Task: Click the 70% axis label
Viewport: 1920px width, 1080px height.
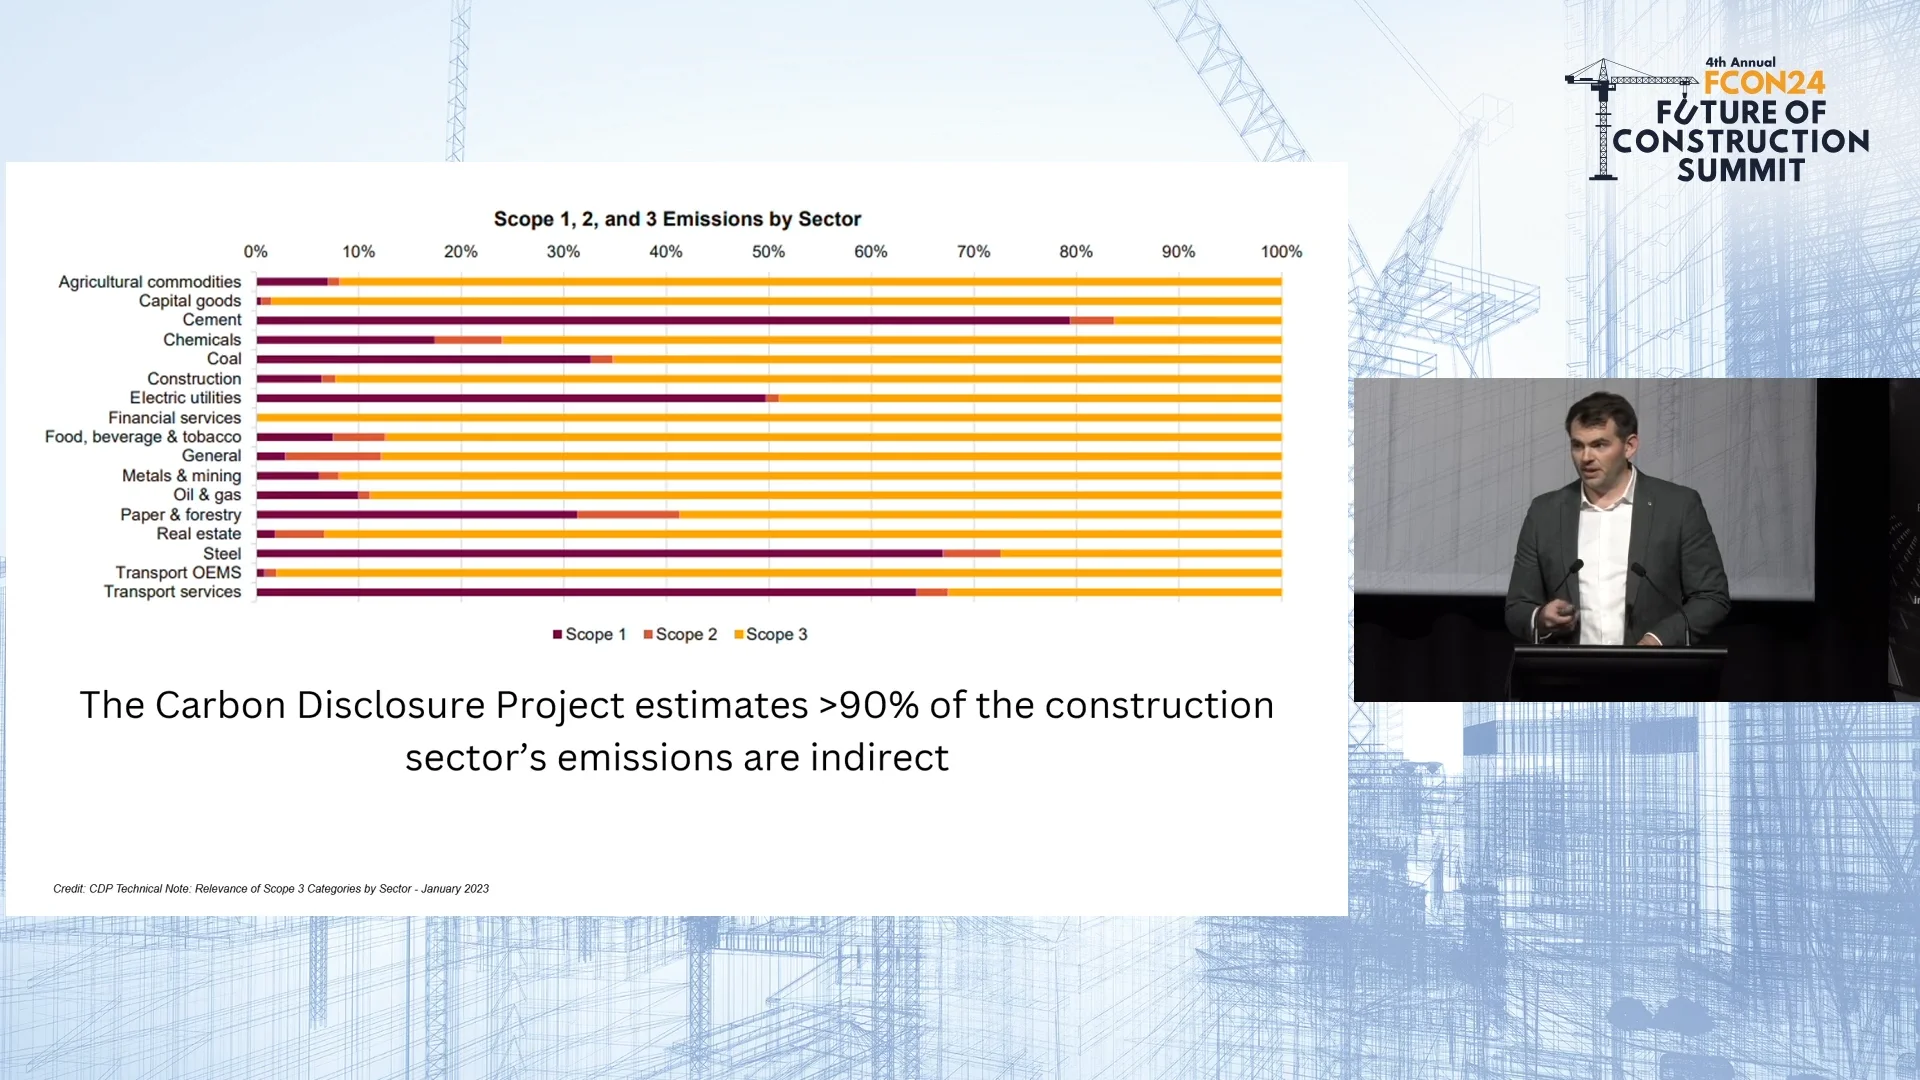Action: pos(973,252)
